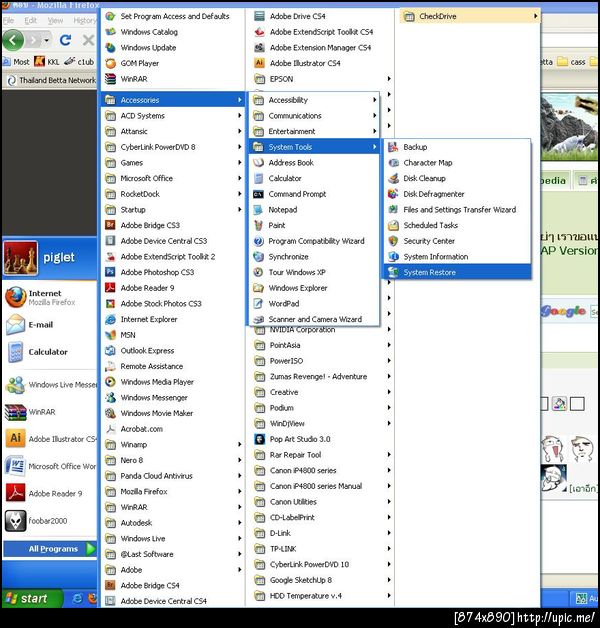Expand the Accessibility submenu
The height and width of the screenshot is (628, 600).
click(x=314, y=100)
